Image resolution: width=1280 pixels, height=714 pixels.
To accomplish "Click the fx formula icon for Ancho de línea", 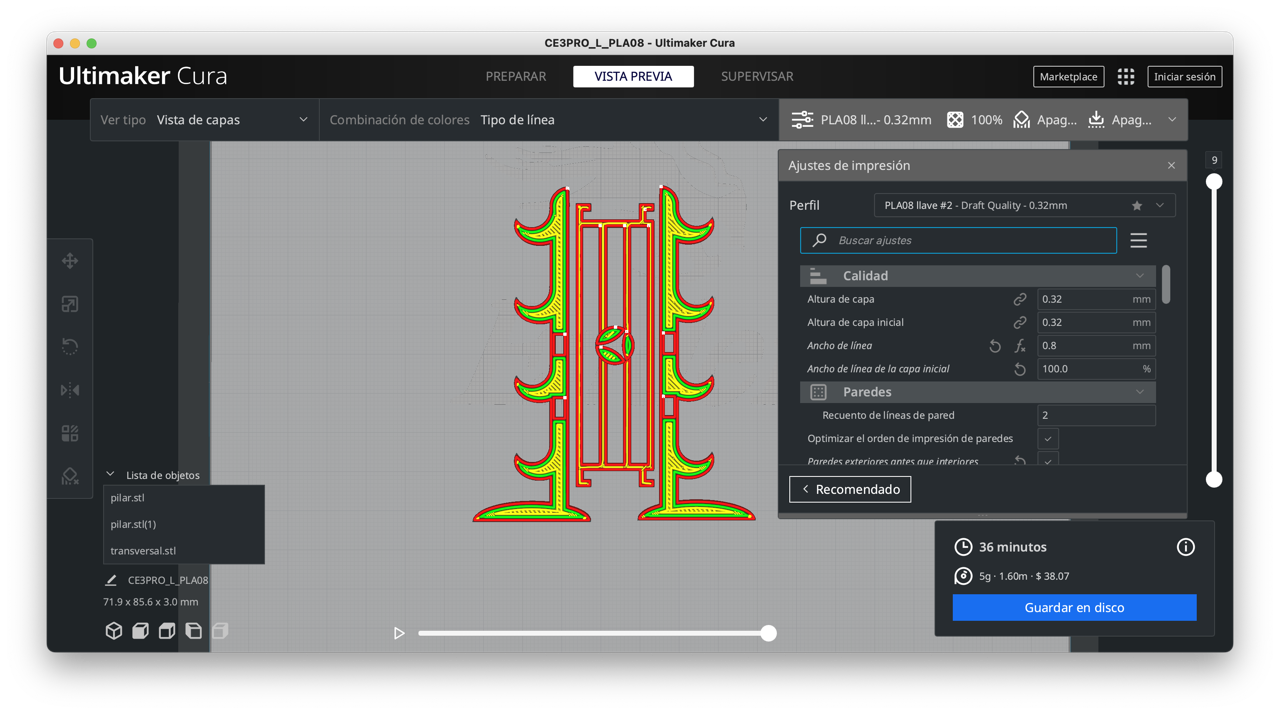I will (x=1020, y=346).
